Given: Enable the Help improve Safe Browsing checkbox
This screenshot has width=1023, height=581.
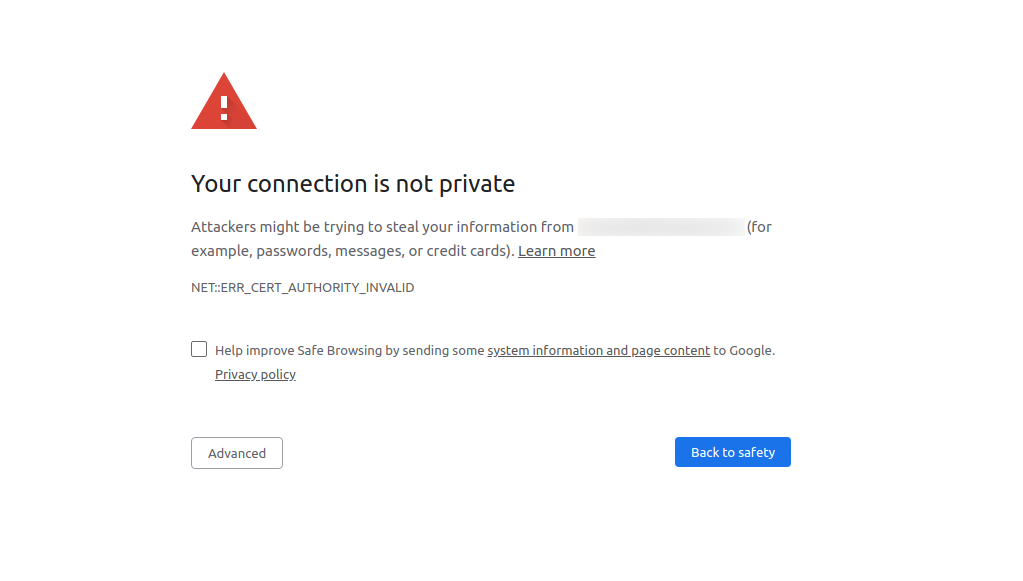Looking at the screenshot, I should pyautogui.click(x=198, y=348).
